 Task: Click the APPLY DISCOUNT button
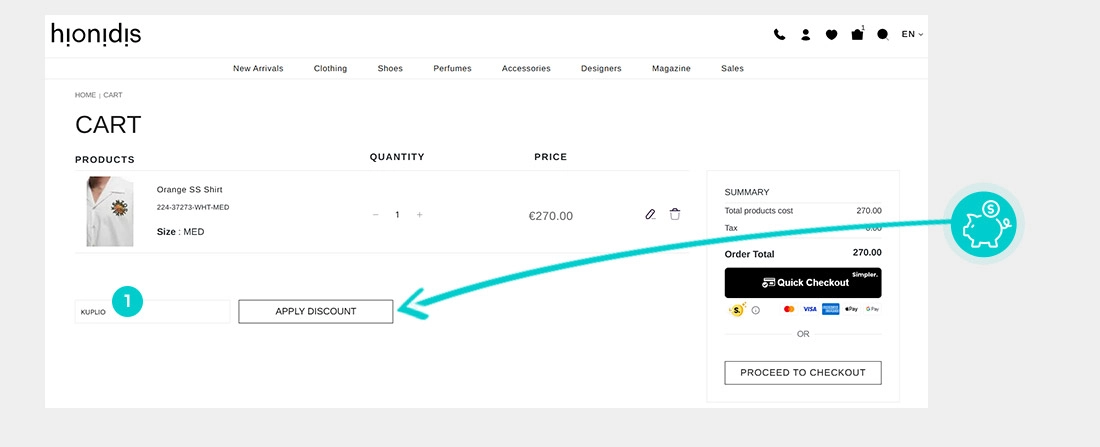point(316,312)
